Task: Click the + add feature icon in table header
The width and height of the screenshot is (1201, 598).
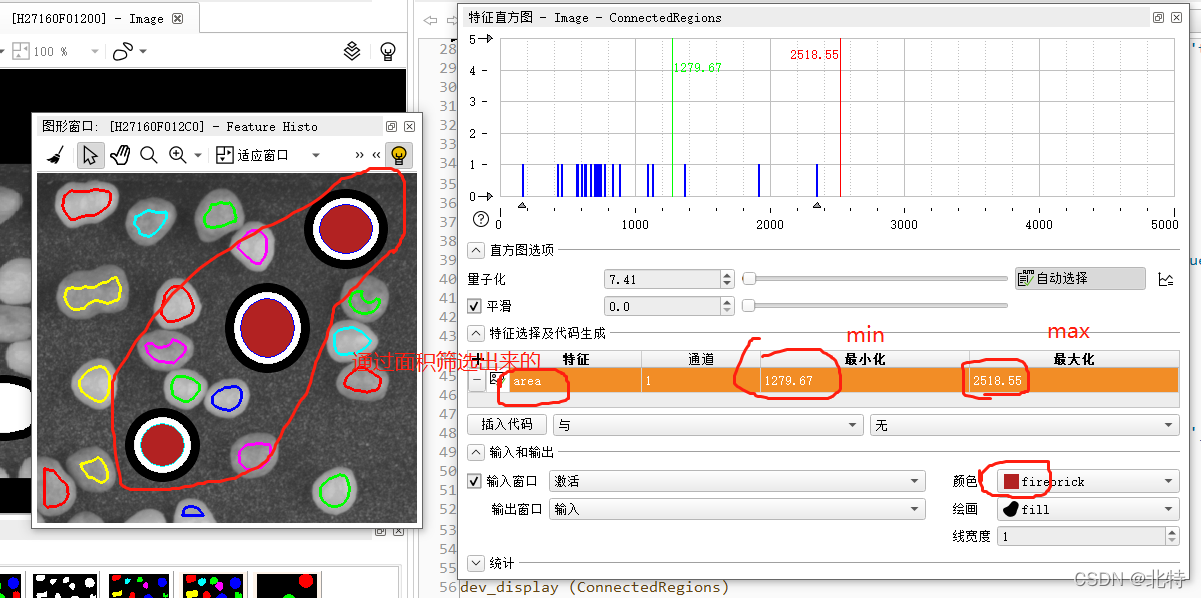Action: click(477, 358)
